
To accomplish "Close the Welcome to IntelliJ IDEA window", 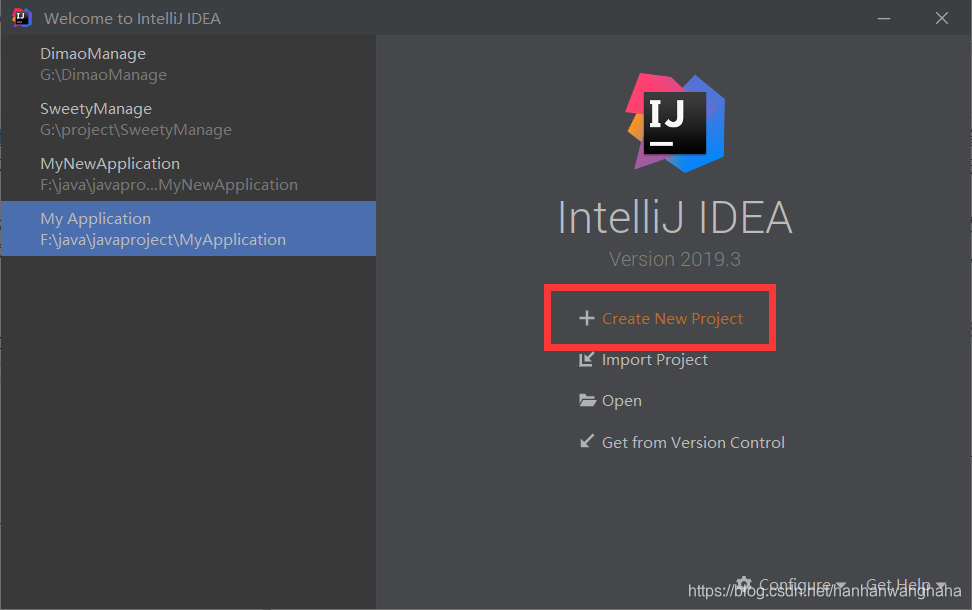I will coord(942,19).
